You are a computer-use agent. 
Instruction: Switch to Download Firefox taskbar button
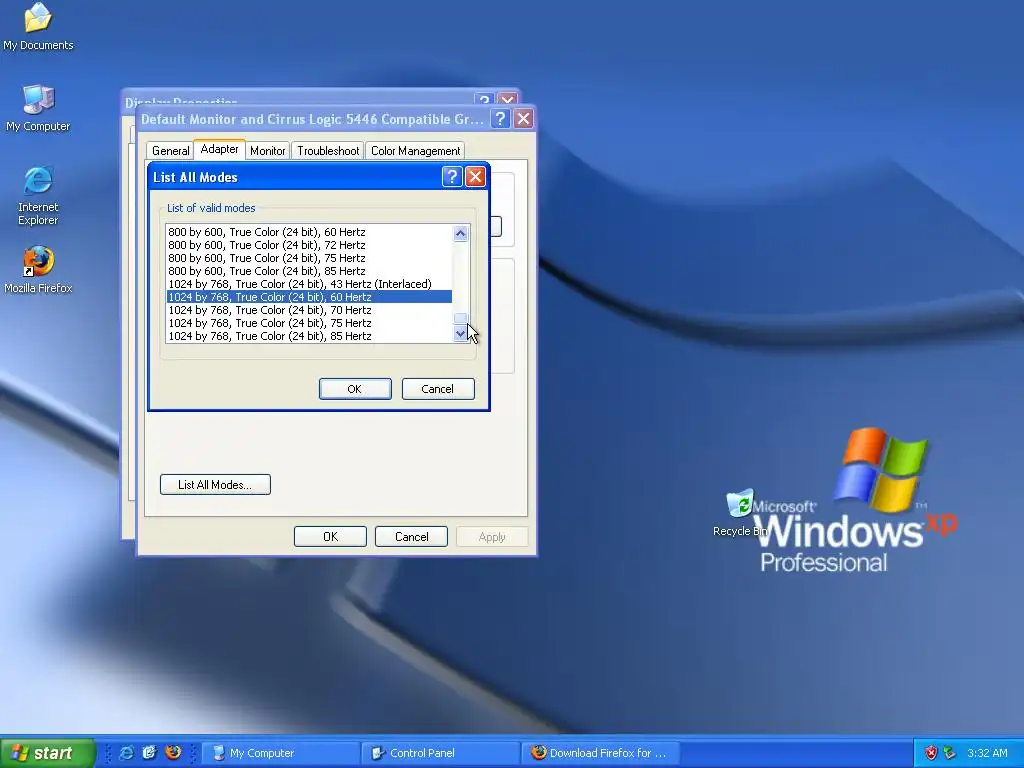point(600,753)
